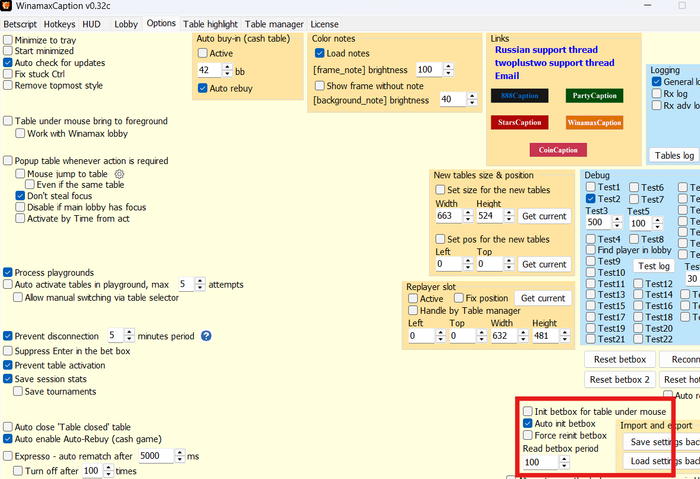Viewport: 700px width, 479px height.
Task: Enable Force reinit betbox checkbox
Action: [x=528, y=435]
